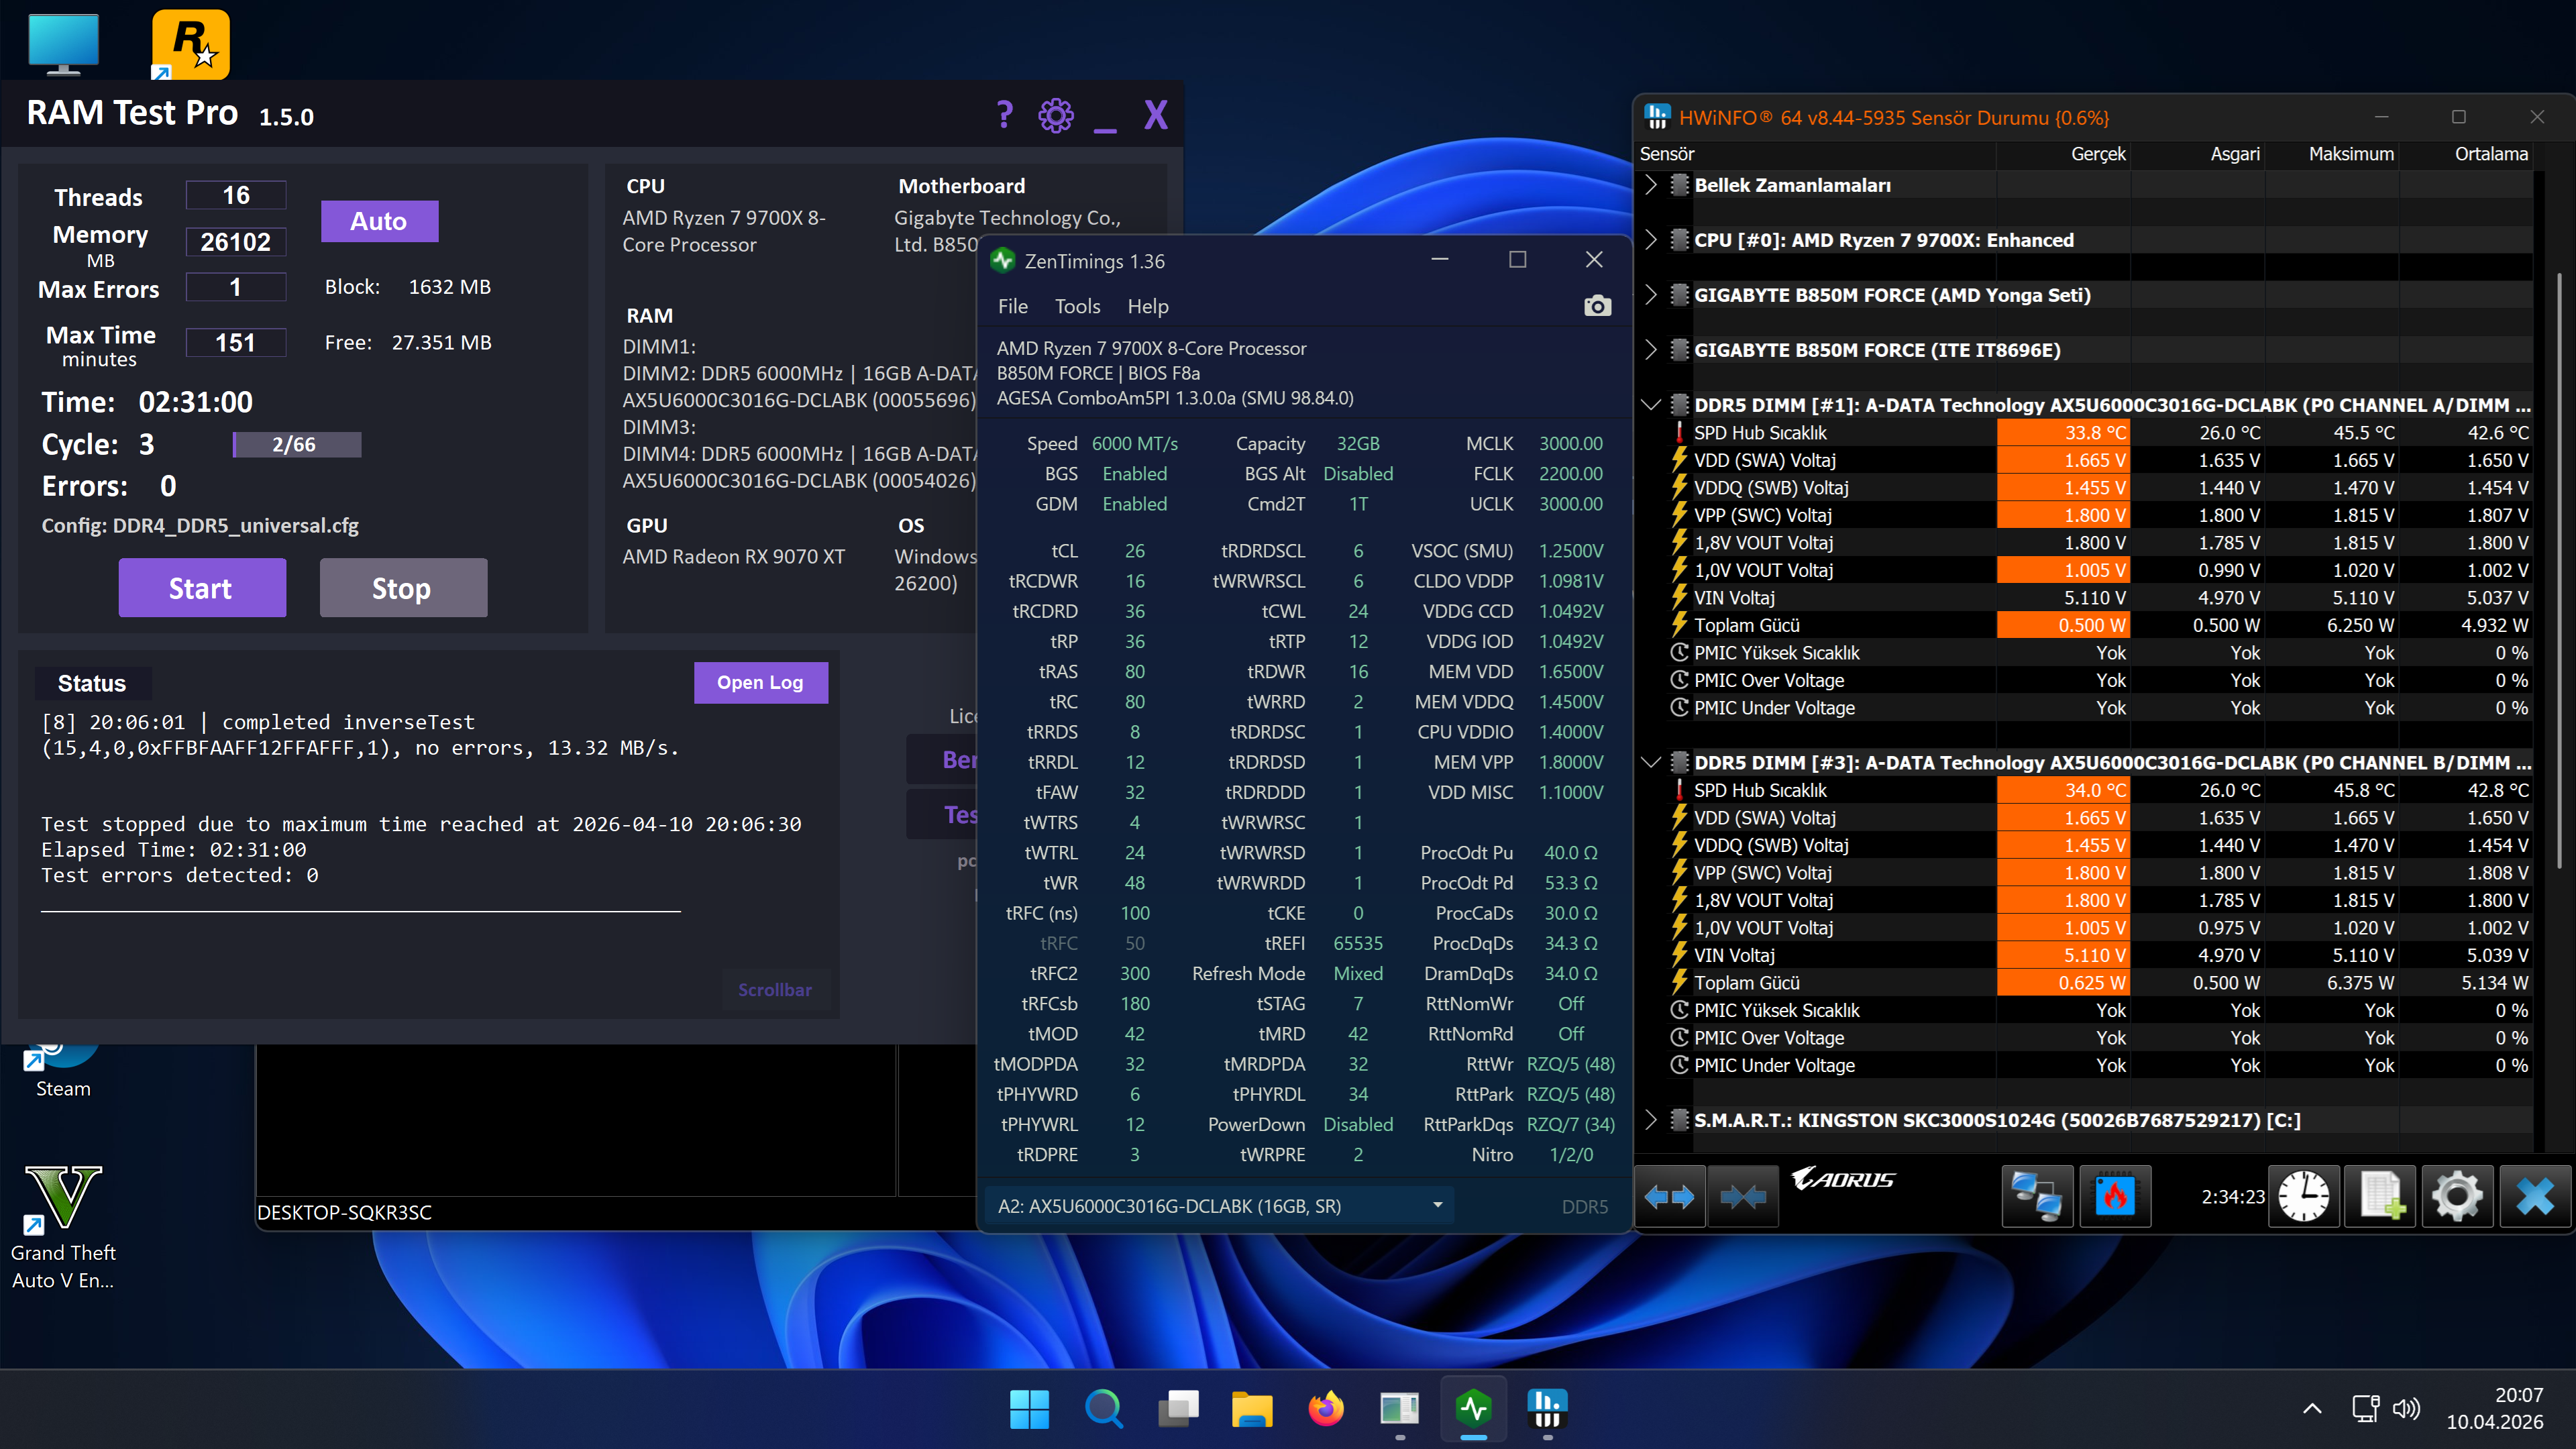The height and width of the screenshot is (1449, 2576).
Task: Open RAM Test Pro help question mark
Action: pos(1004,115)
